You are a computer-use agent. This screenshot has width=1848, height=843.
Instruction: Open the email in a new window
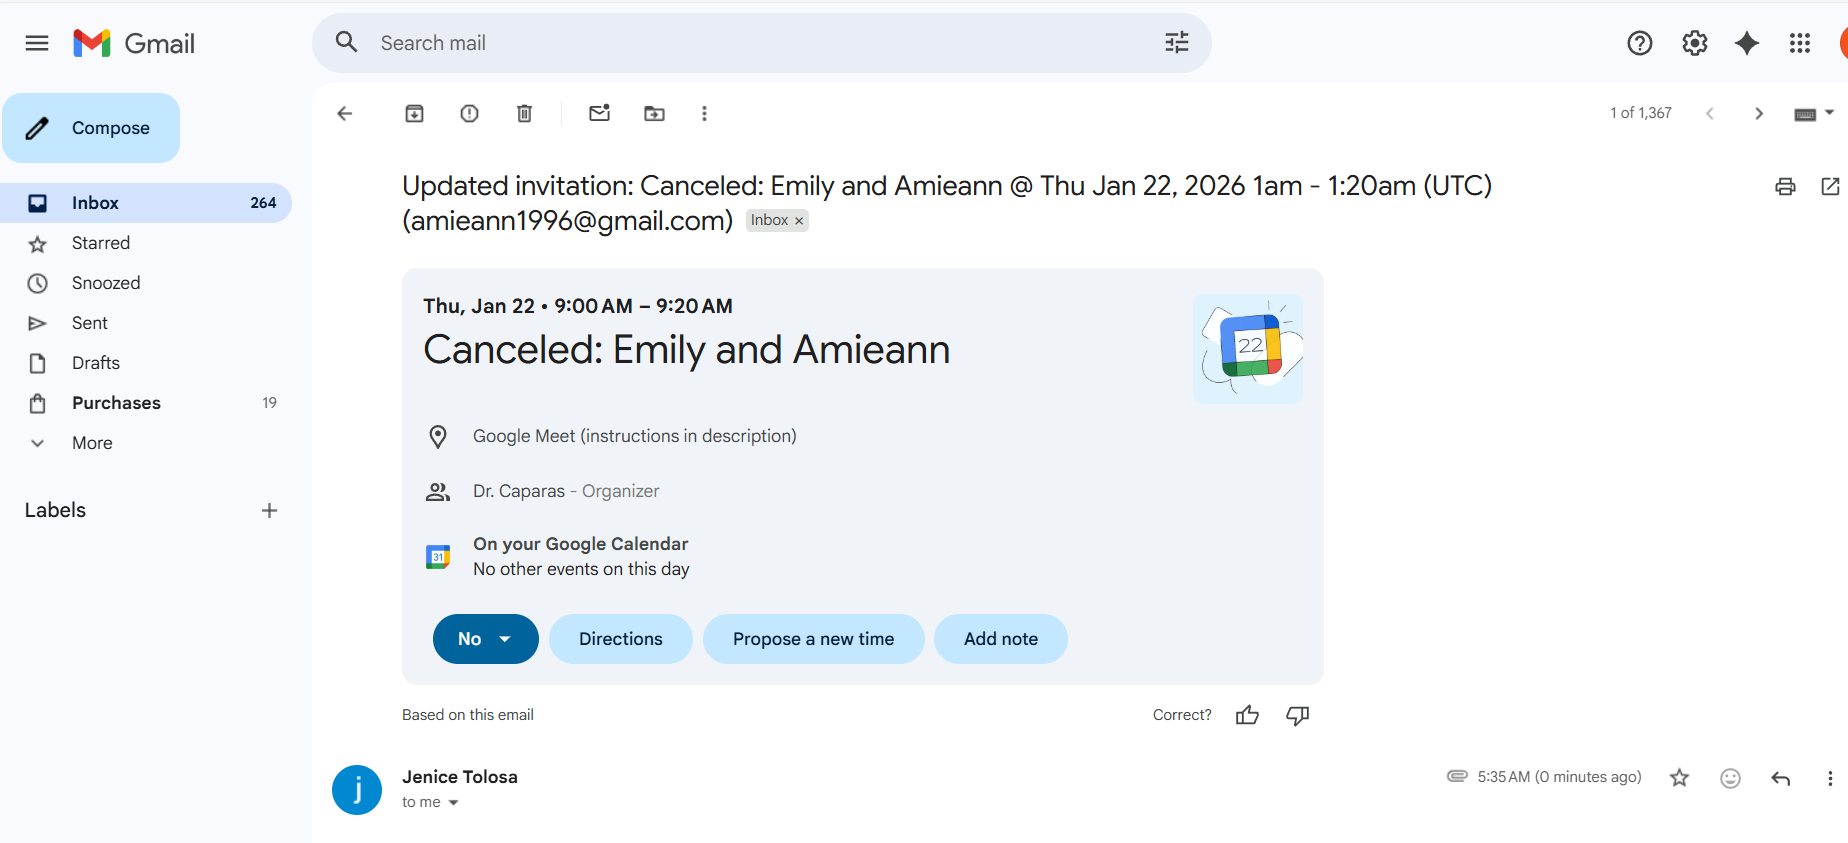click(1830, 186)
